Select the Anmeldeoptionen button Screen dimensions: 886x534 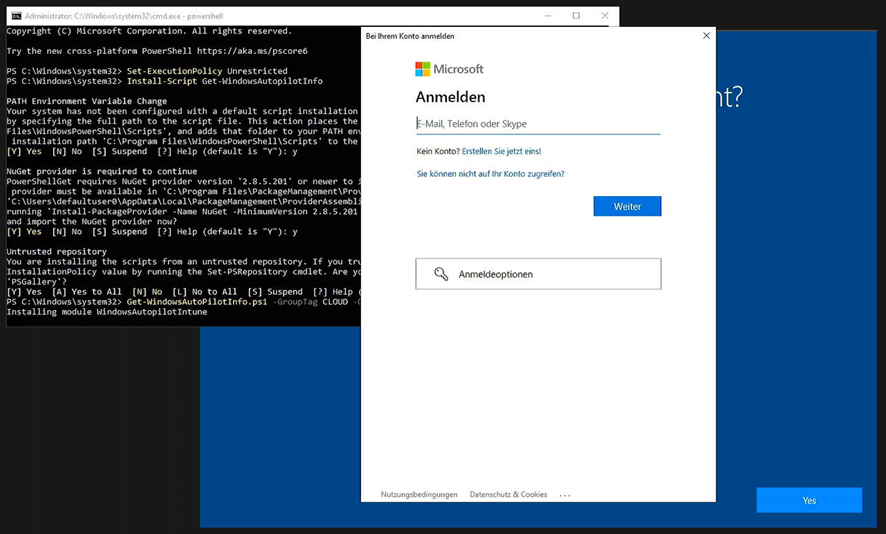click(538, 274)
